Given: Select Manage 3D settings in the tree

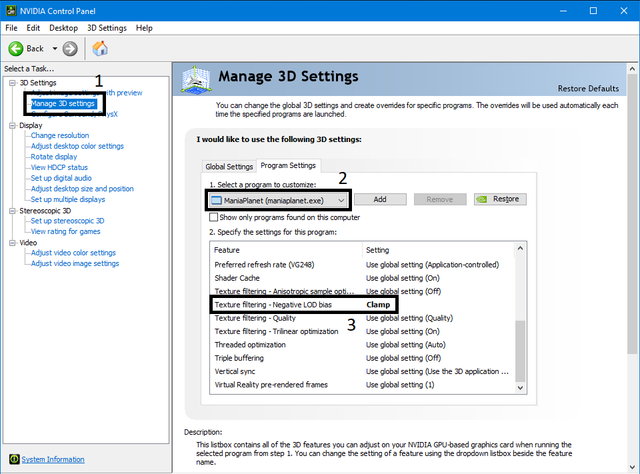Looking at the screenshot, I should coord(63,104).
